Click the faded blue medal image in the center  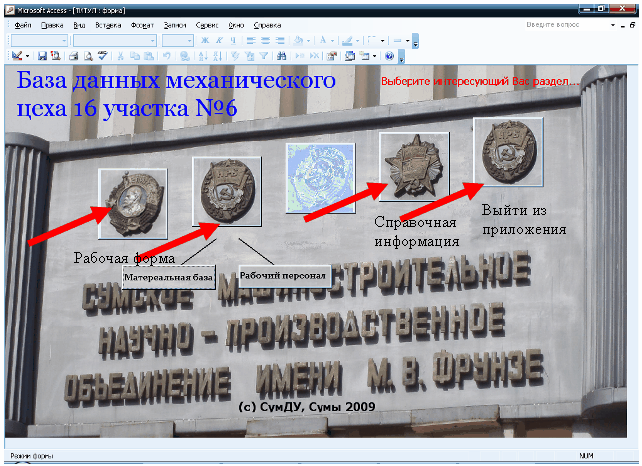[320, 178]
